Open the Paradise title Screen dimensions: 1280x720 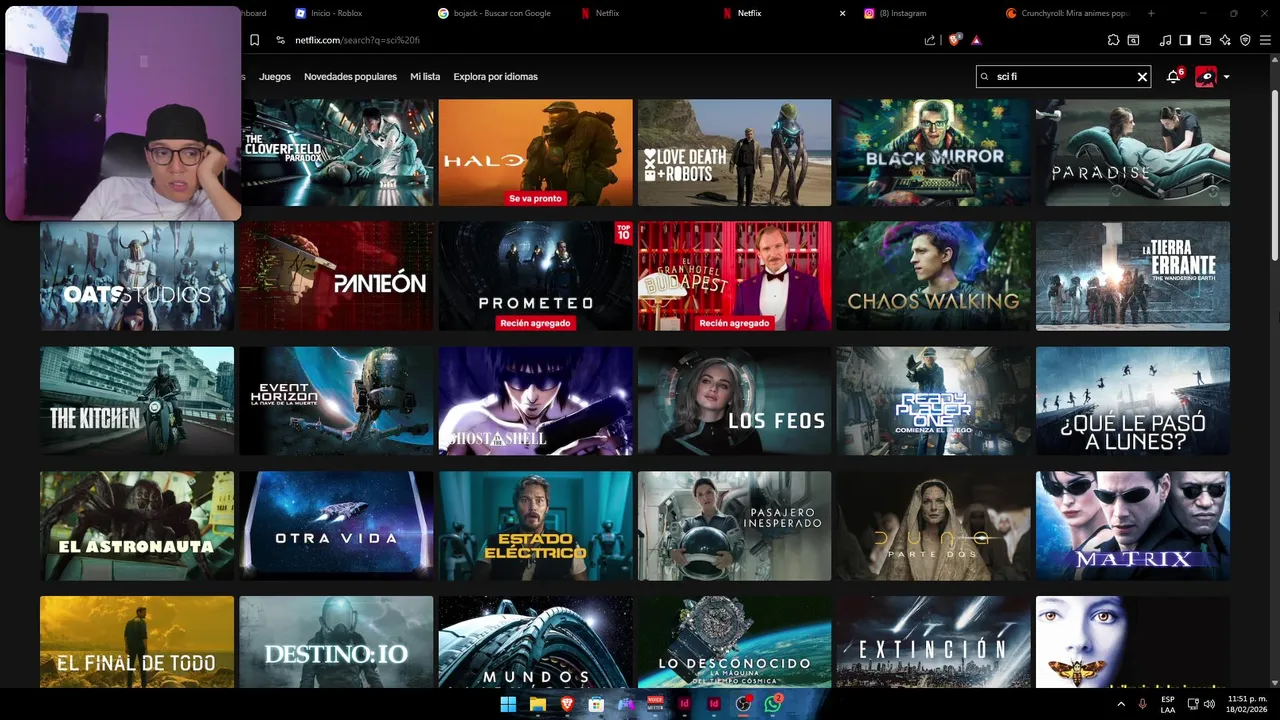click(1133, 152)
